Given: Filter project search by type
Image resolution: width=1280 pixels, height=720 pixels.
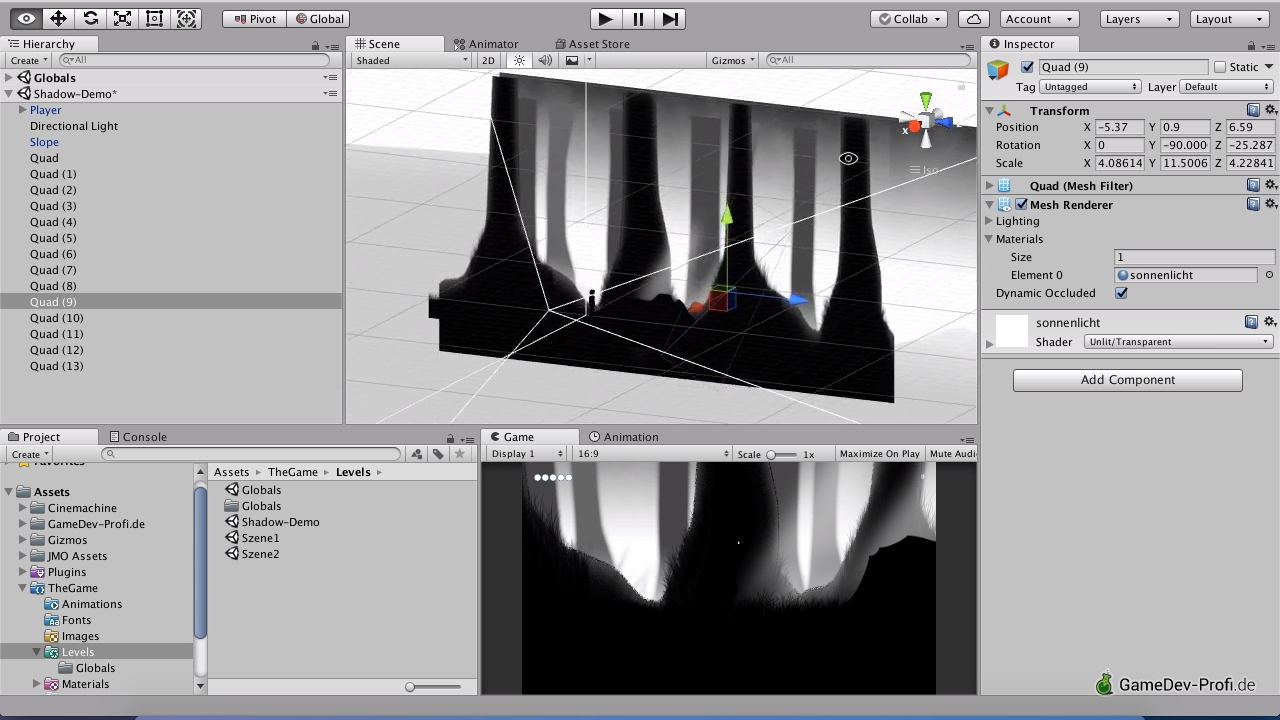Looking at the screenshot, I should [417, 454].
